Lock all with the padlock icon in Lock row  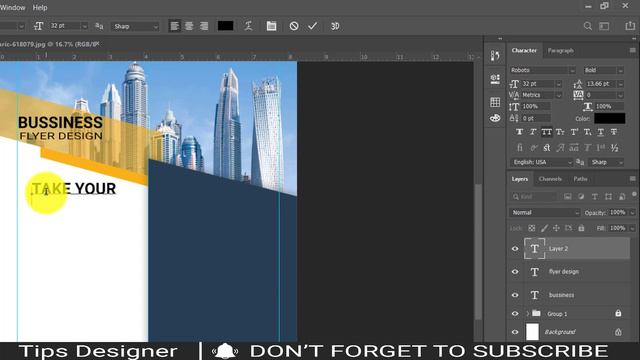coord(581,228)
